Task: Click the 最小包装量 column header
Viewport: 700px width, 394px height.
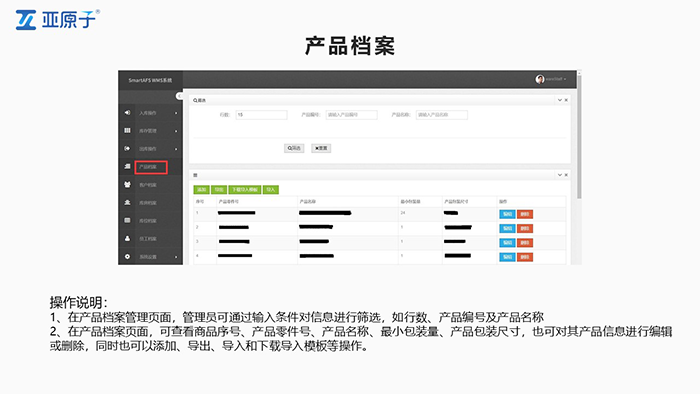Action: coord(410,202)
